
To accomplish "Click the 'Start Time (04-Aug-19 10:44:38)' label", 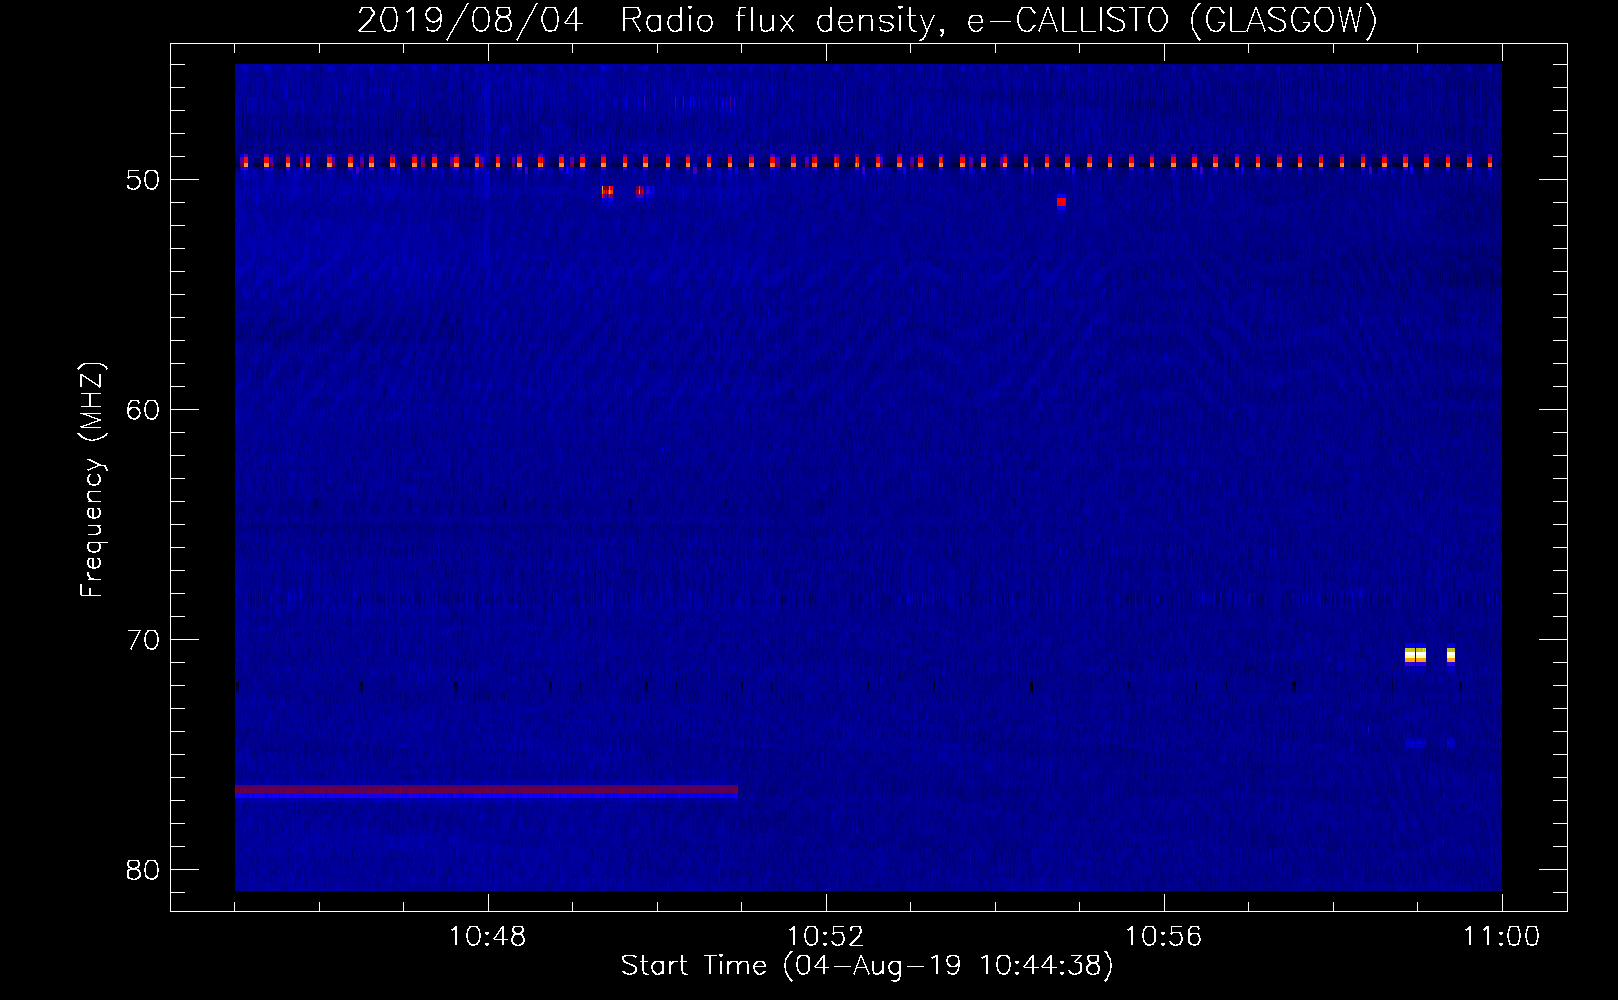I will (x=867, y=966).
